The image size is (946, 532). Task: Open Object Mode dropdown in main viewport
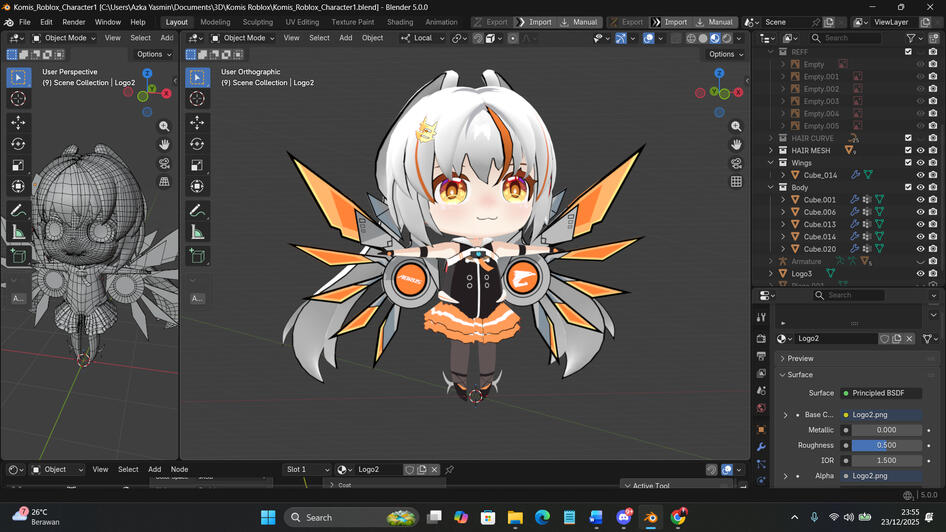(x=243, y=38)
